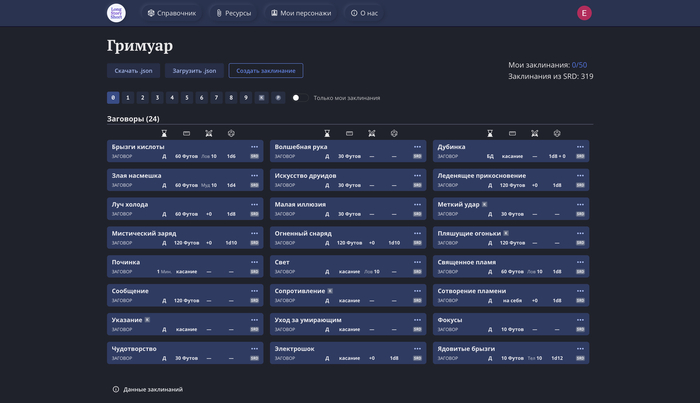Screen dimensions: 700x403
Task: Toggle spell level 4 filter
Action: click(x=172, y=98)
